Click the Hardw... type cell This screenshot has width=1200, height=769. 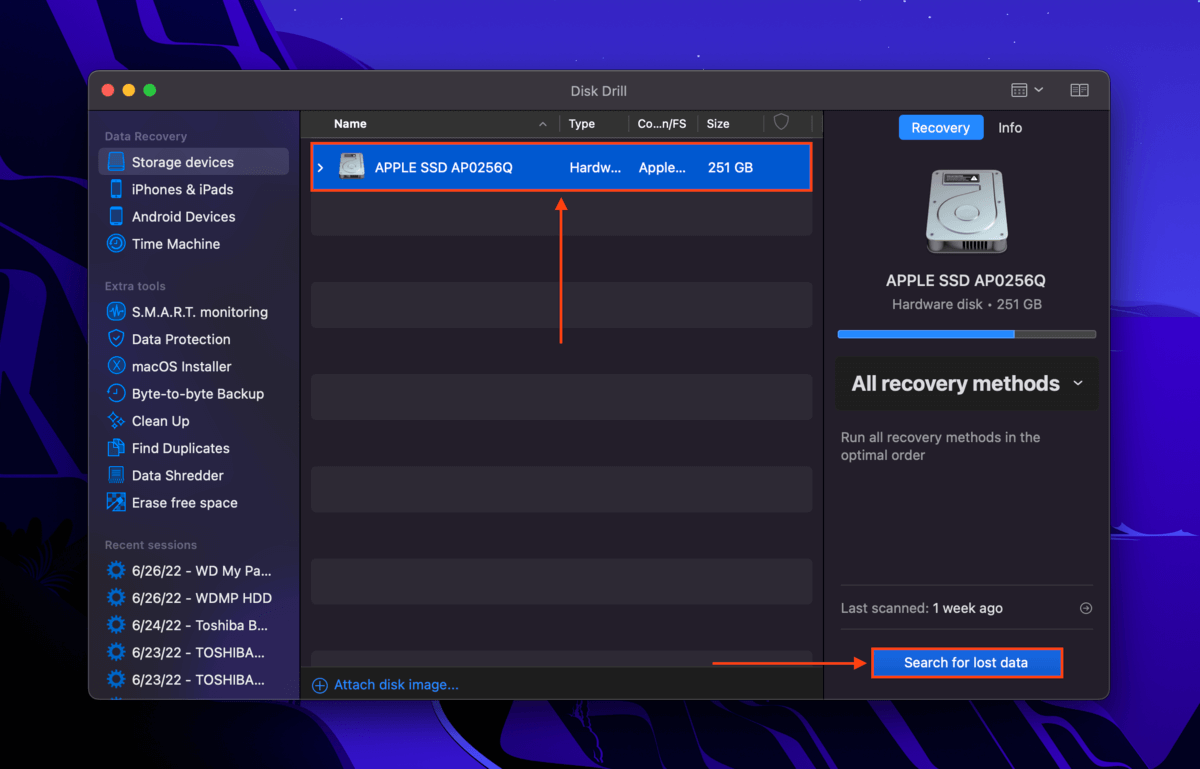tap(595, 168)
